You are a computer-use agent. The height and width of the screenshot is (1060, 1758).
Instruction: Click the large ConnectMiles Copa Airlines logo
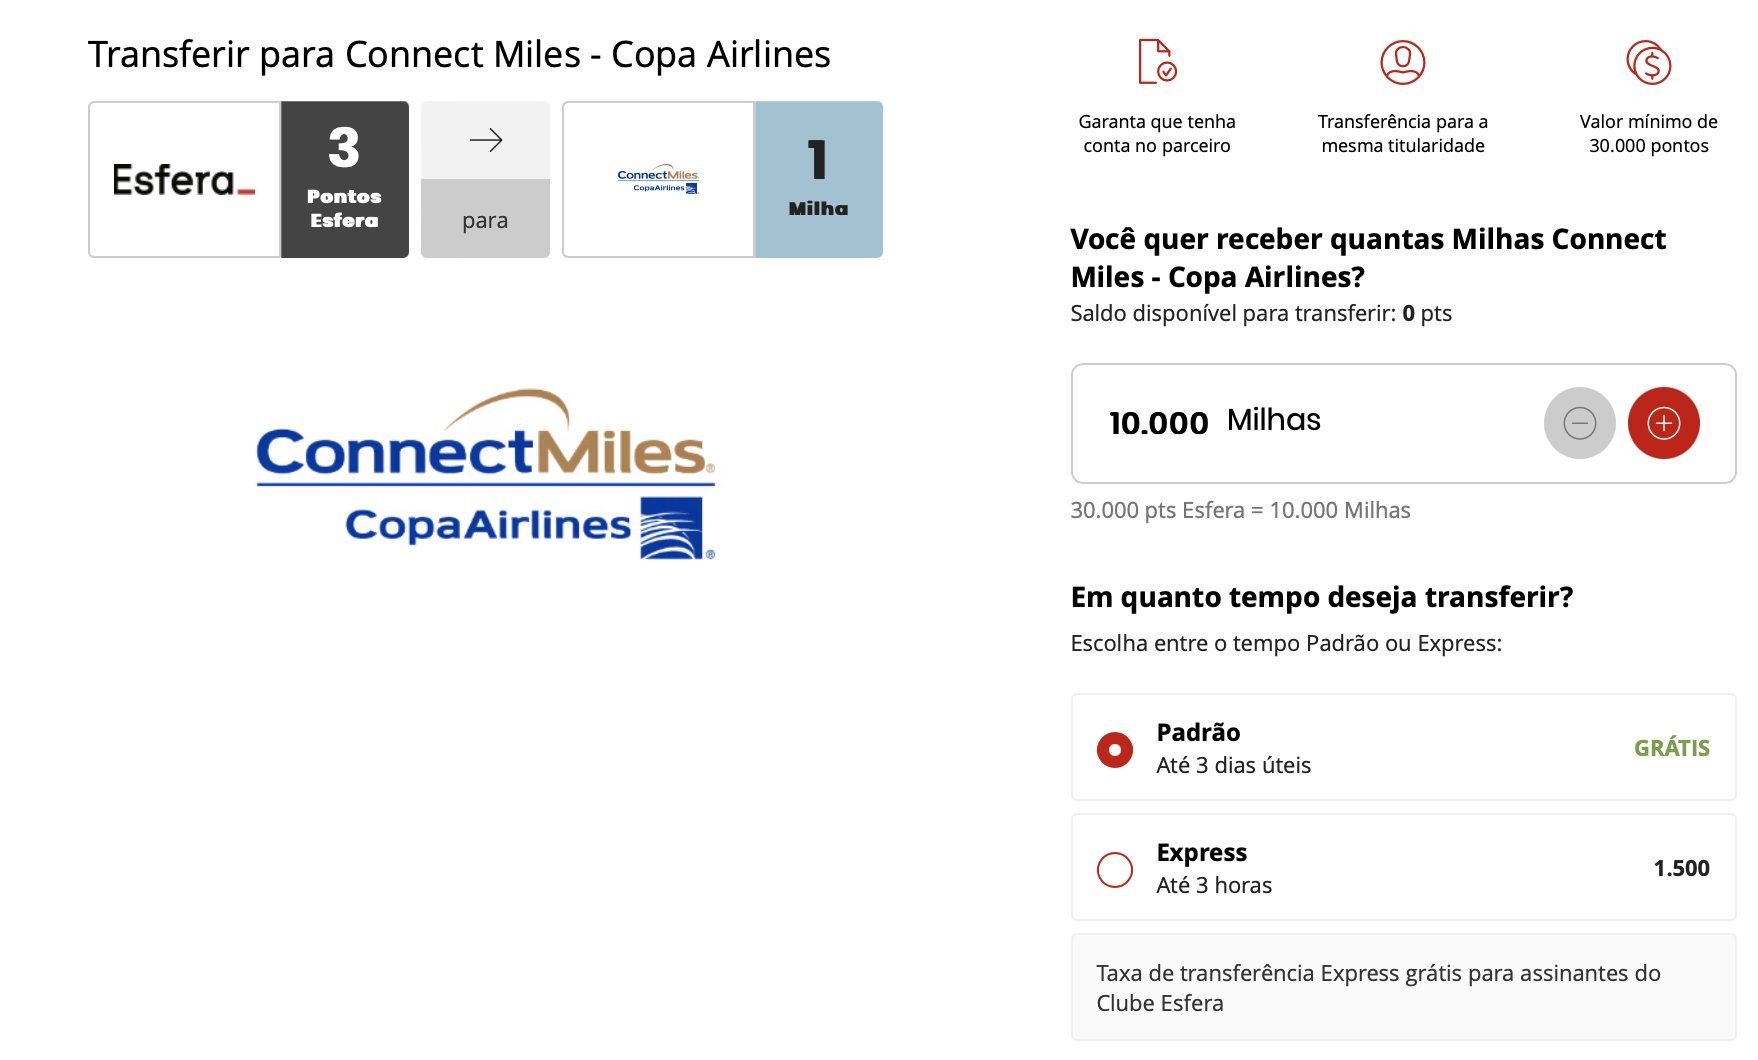[486, 474]
